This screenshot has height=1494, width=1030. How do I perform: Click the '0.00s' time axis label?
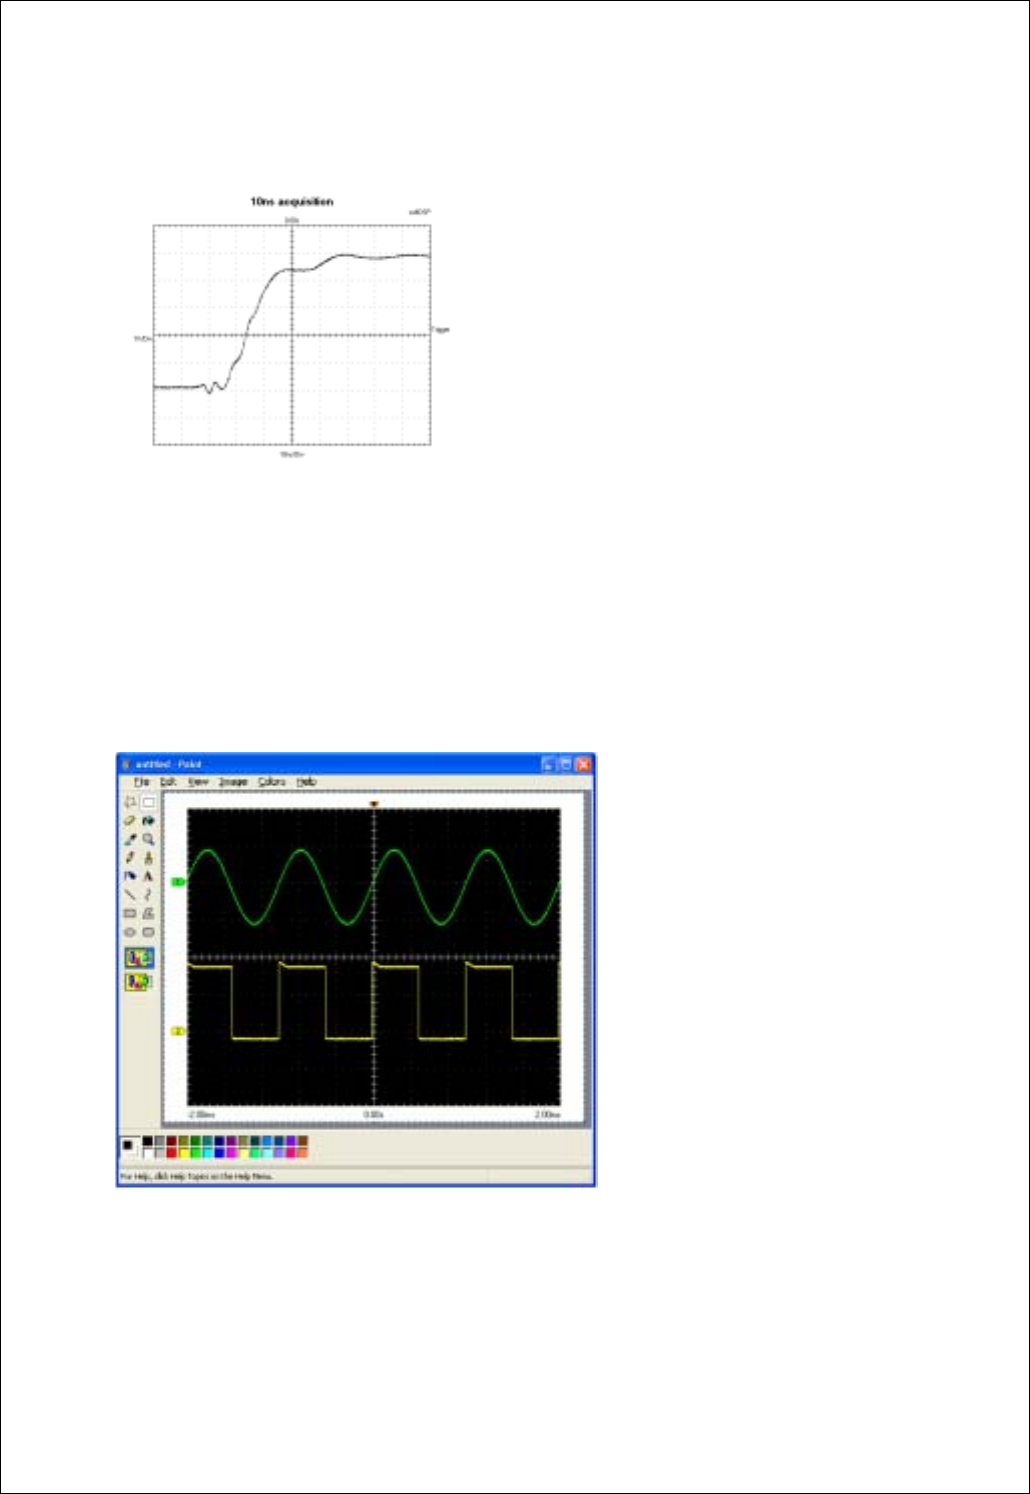point(374,1114)
